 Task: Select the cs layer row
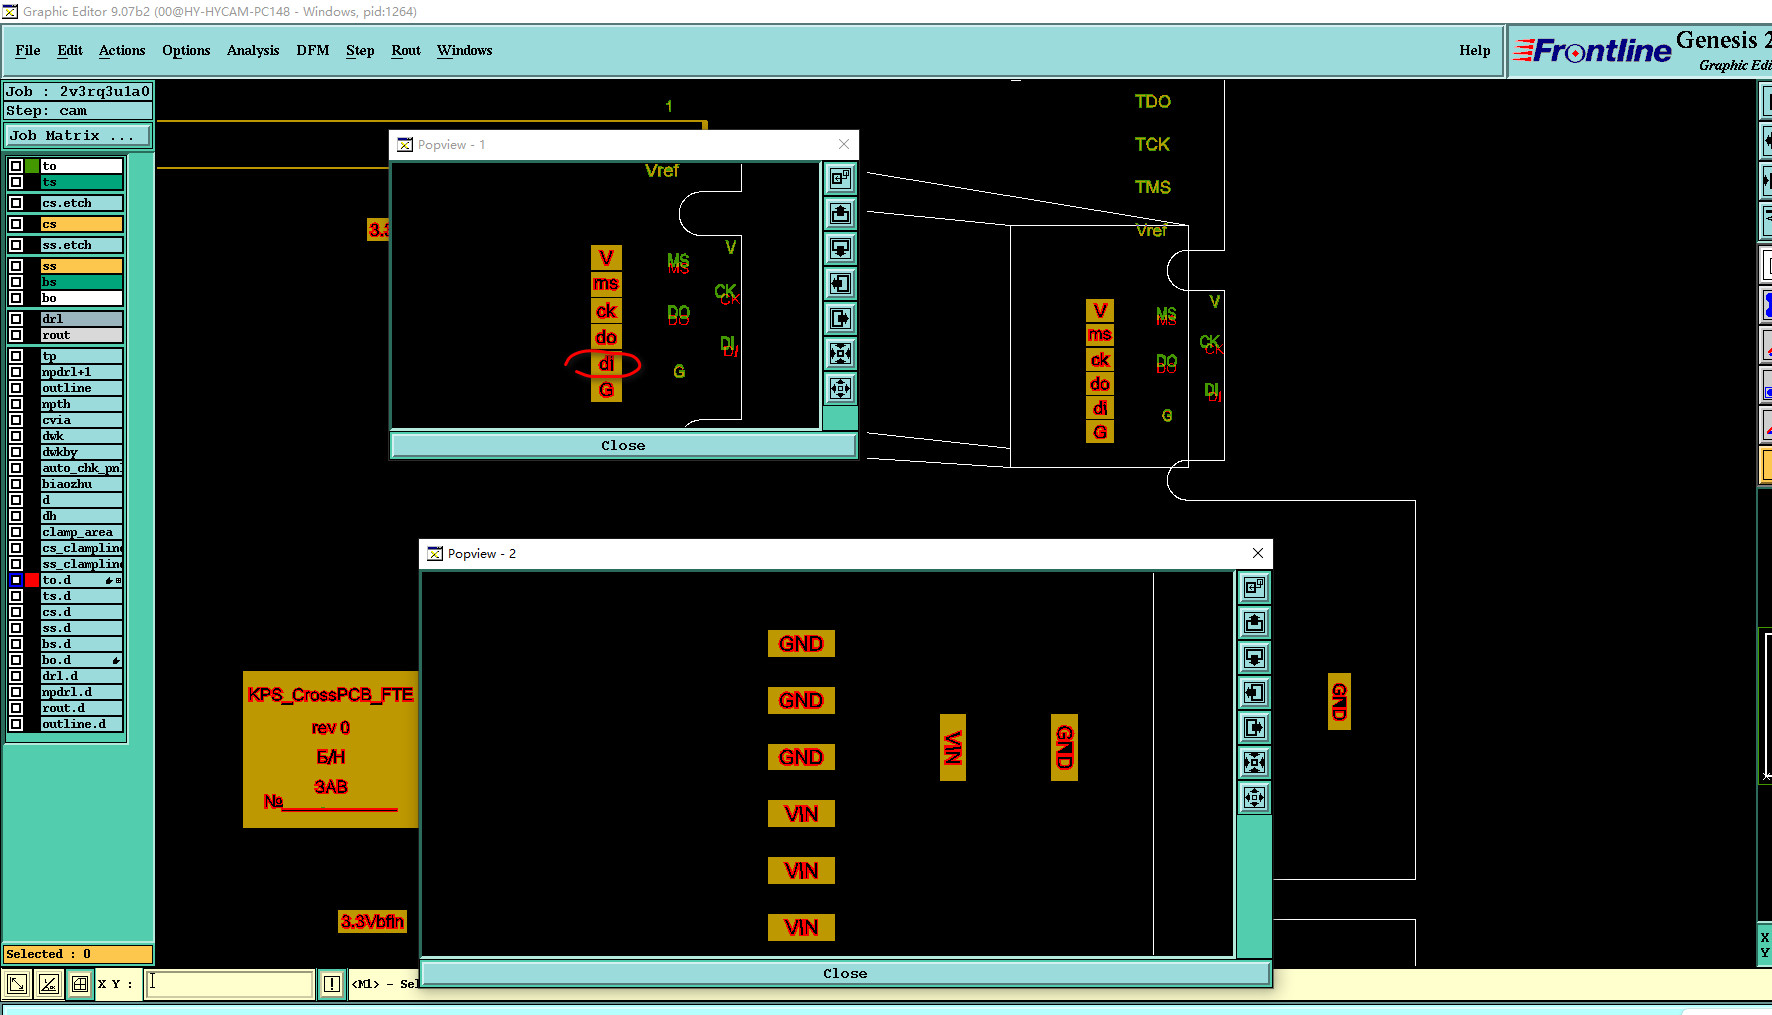tap(82, 224)
